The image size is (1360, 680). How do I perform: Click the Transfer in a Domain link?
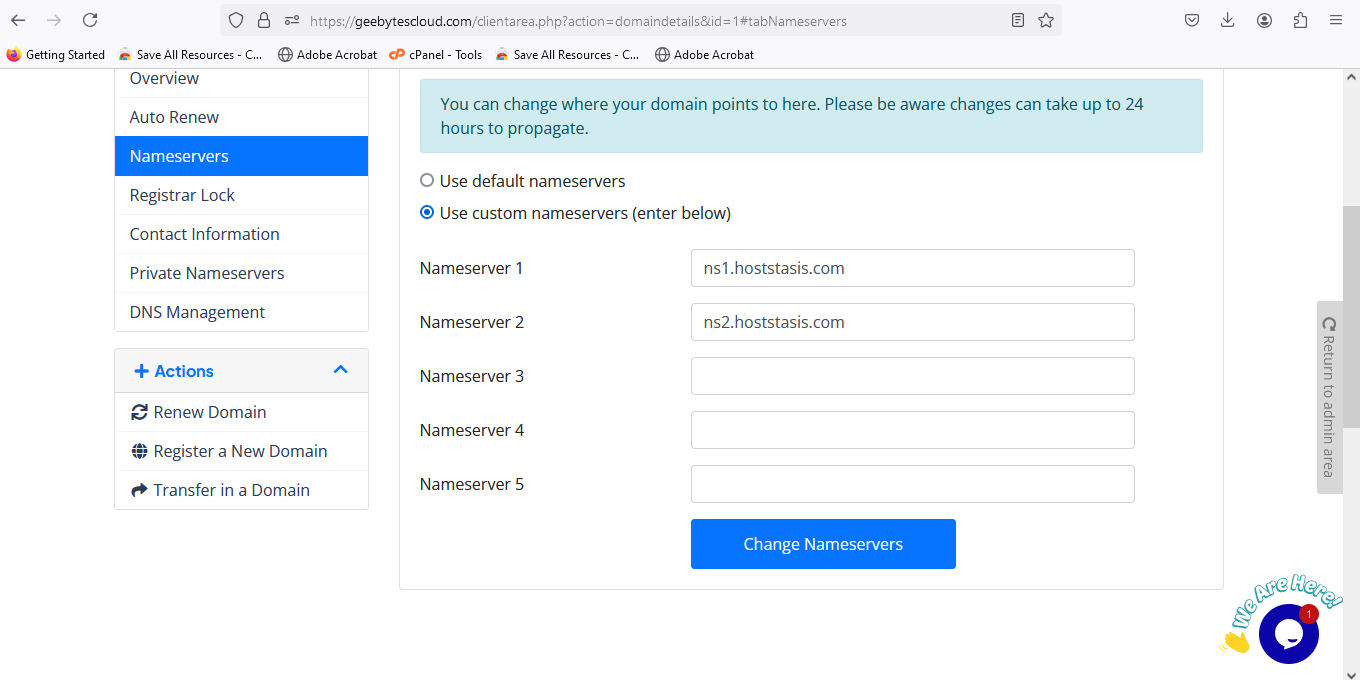pos(231,490)
